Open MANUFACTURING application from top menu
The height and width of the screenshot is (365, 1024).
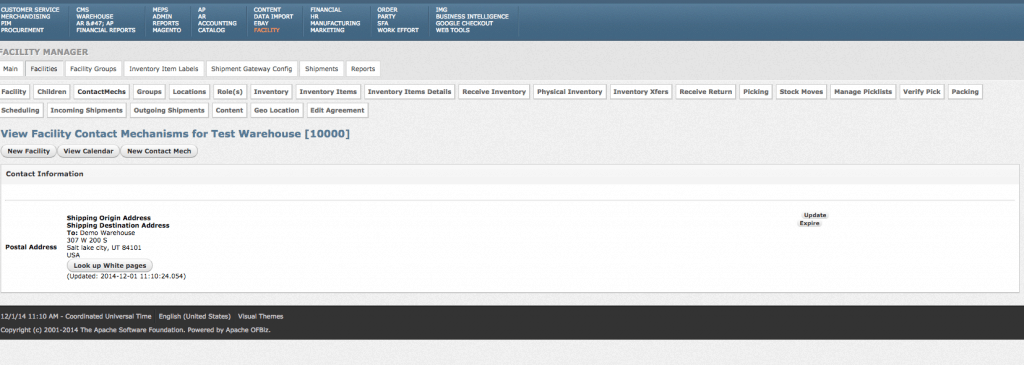click(335, 23)
